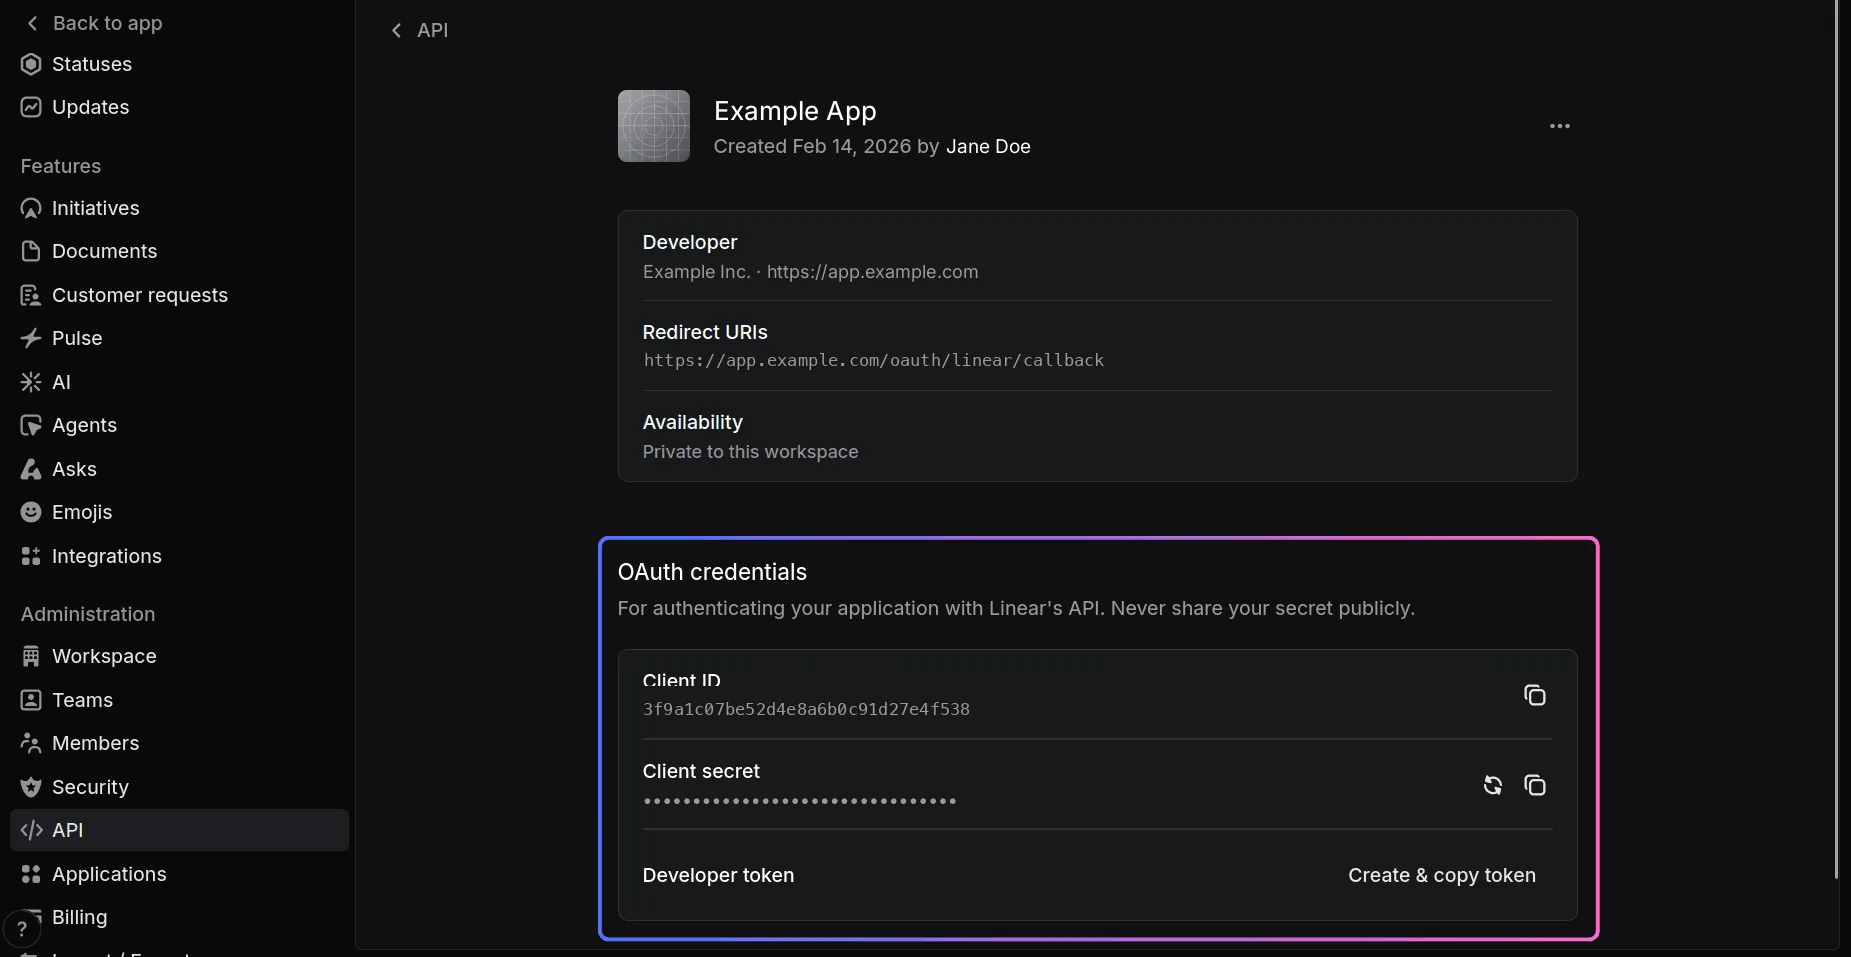
Task: Regenerate the Client secret
Action: [1492, 785]
